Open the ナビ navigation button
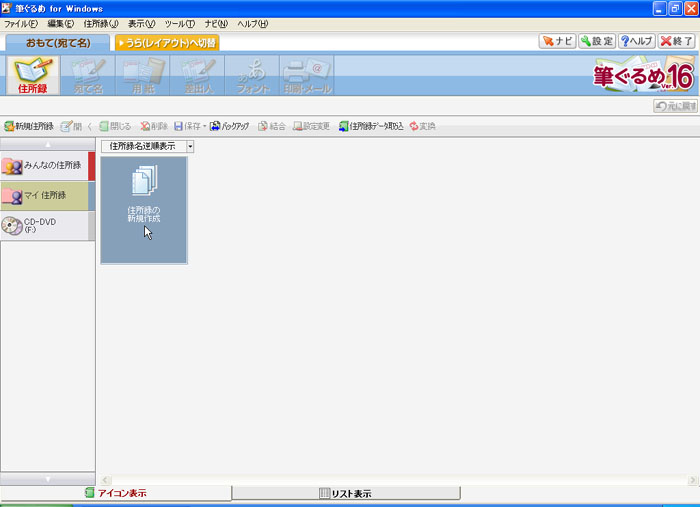 click(x=557, y=41)
